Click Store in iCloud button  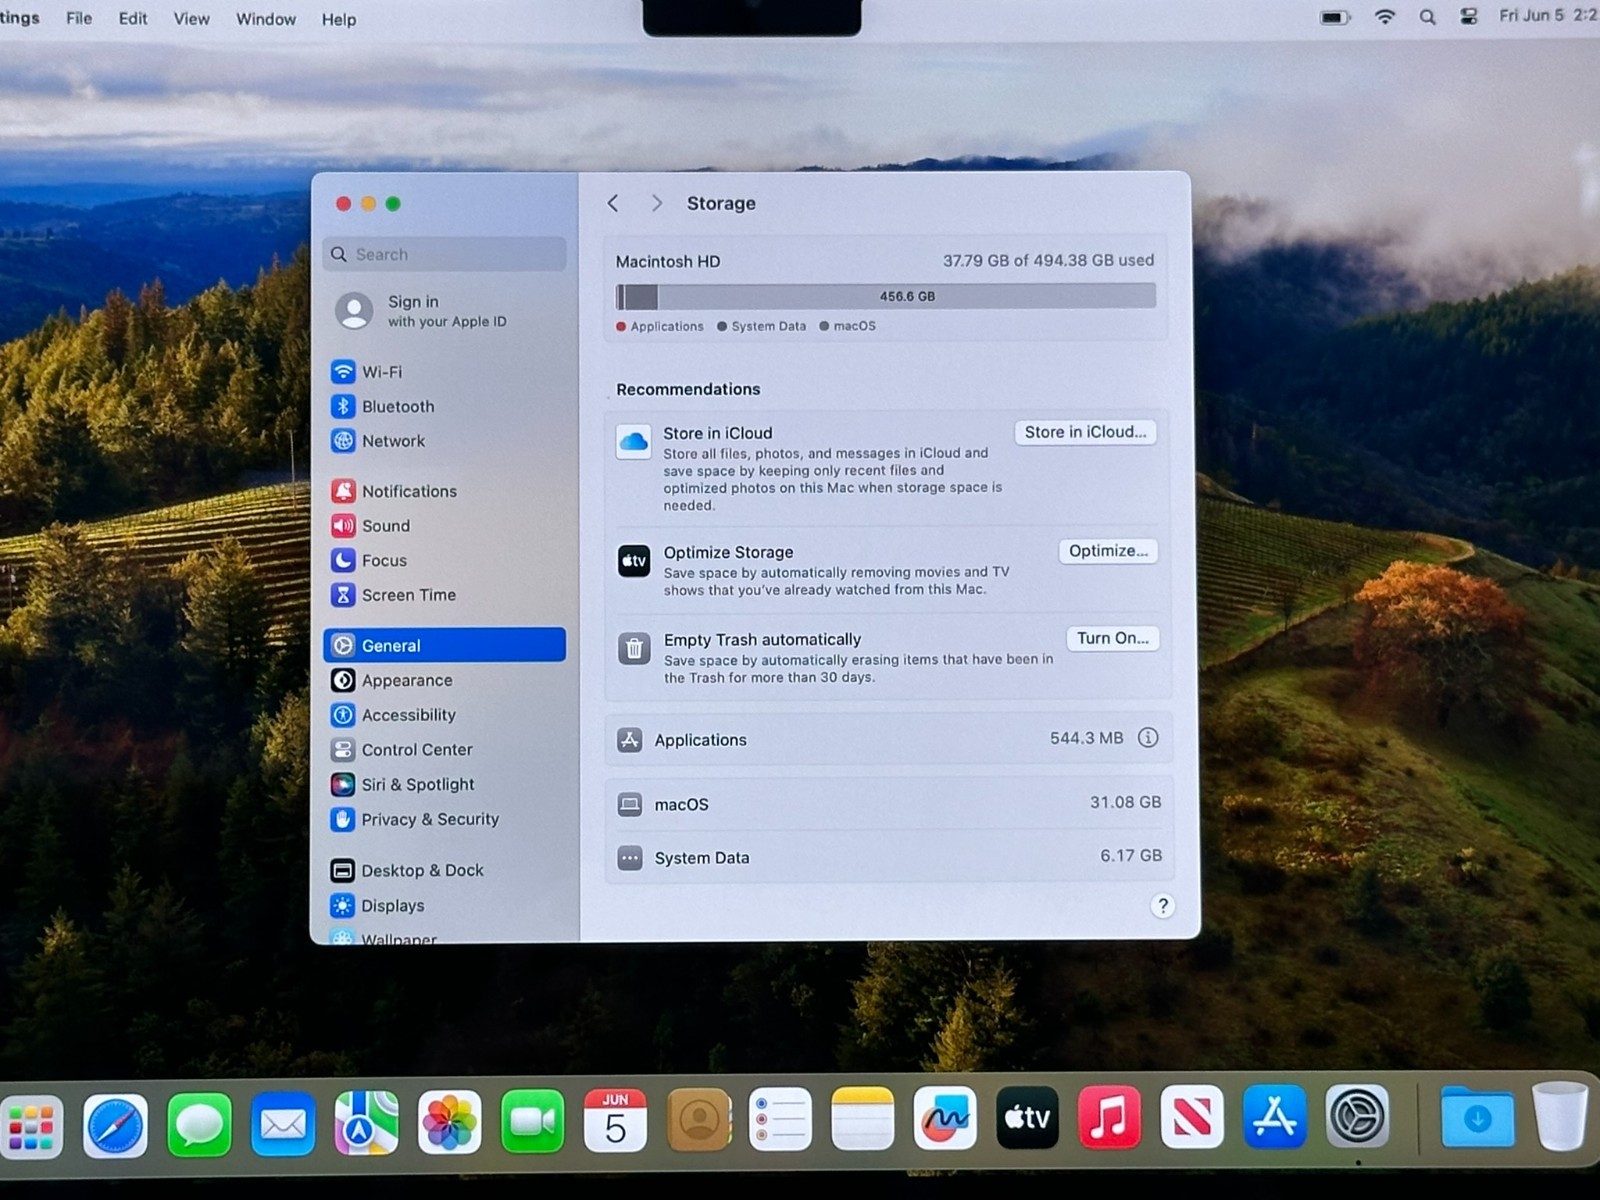coord(1085,432)
